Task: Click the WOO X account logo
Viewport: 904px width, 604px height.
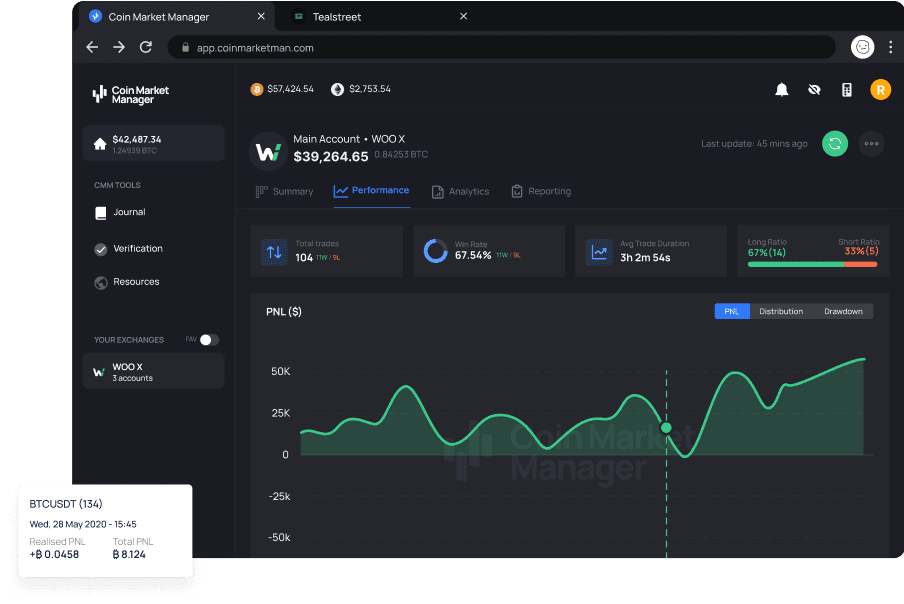Action: click(268, 152)
